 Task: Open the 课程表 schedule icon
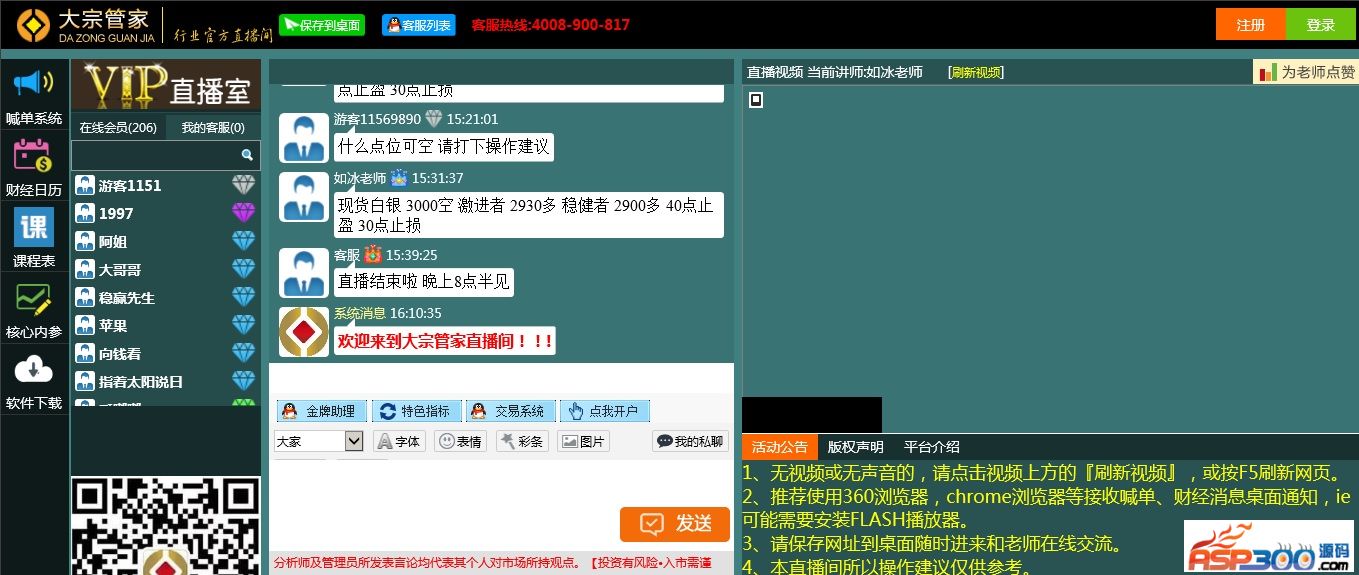tap(33, 228)
